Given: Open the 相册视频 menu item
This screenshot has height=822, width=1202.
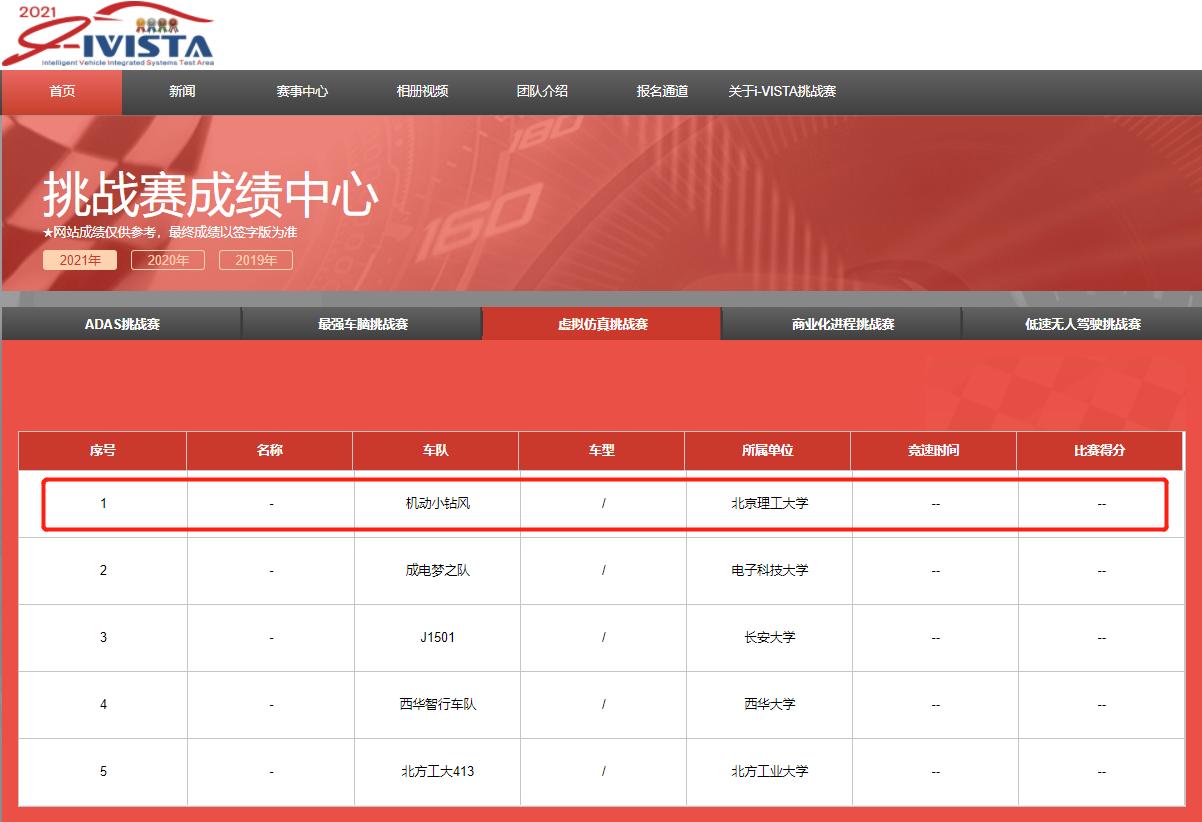Looking at the screenshot, I should click(422, 91).
